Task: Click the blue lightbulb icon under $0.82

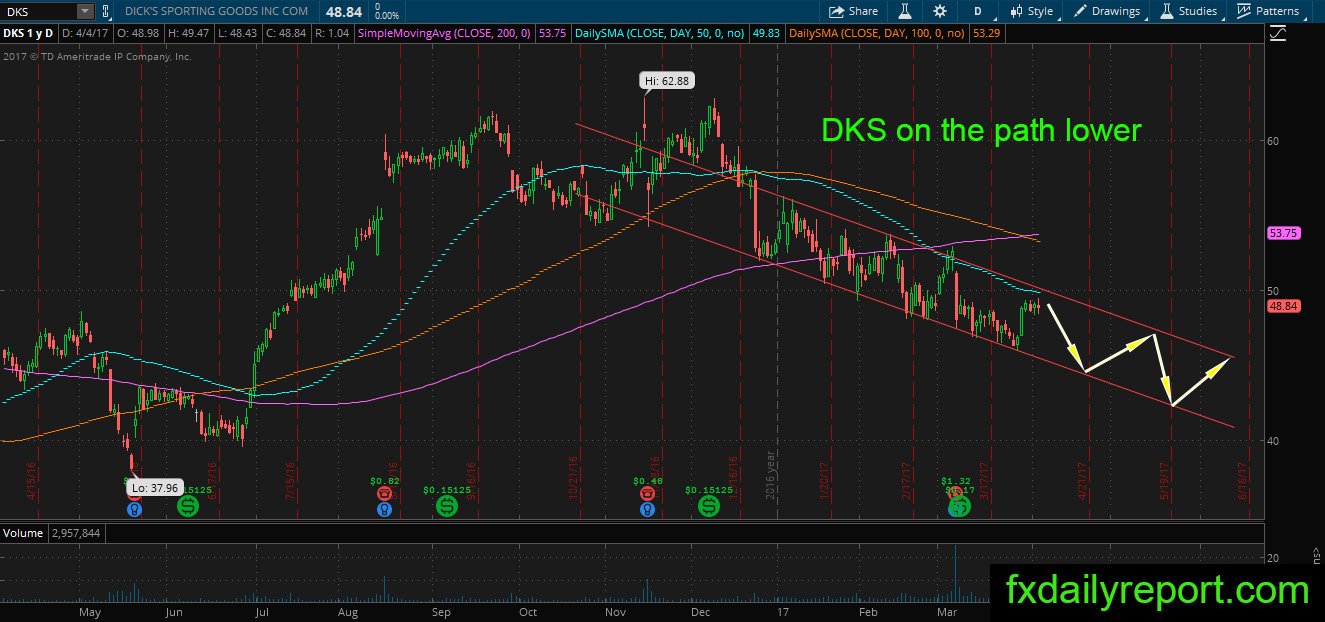Action: 384,509
